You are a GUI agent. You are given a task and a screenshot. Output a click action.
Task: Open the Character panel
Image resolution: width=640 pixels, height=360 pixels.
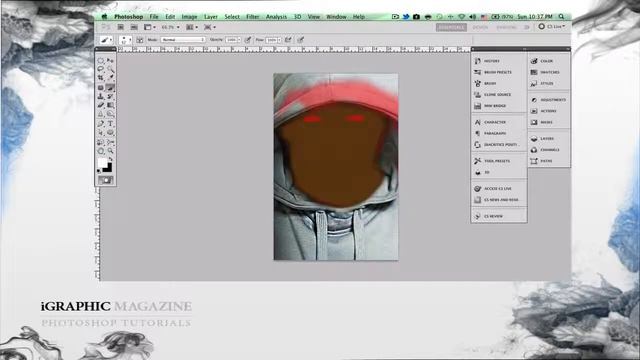click(x=490, y=122)
